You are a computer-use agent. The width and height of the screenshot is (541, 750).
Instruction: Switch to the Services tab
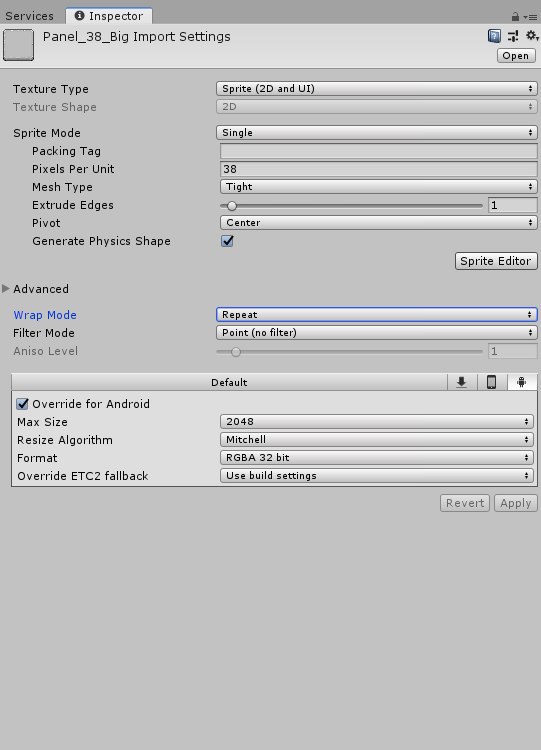click(30, 16)
